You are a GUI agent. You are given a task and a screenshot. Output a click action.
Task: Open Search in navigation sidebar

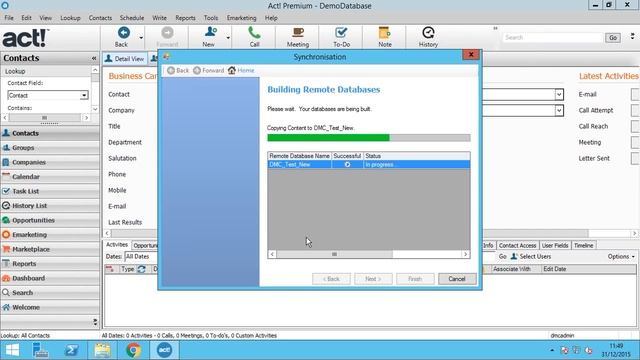(x=50, y=293)
